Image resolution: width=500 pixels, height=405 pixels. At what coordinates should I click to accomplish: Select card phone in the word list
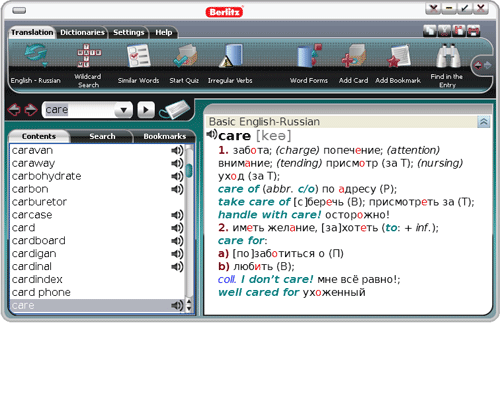[97, 292]
